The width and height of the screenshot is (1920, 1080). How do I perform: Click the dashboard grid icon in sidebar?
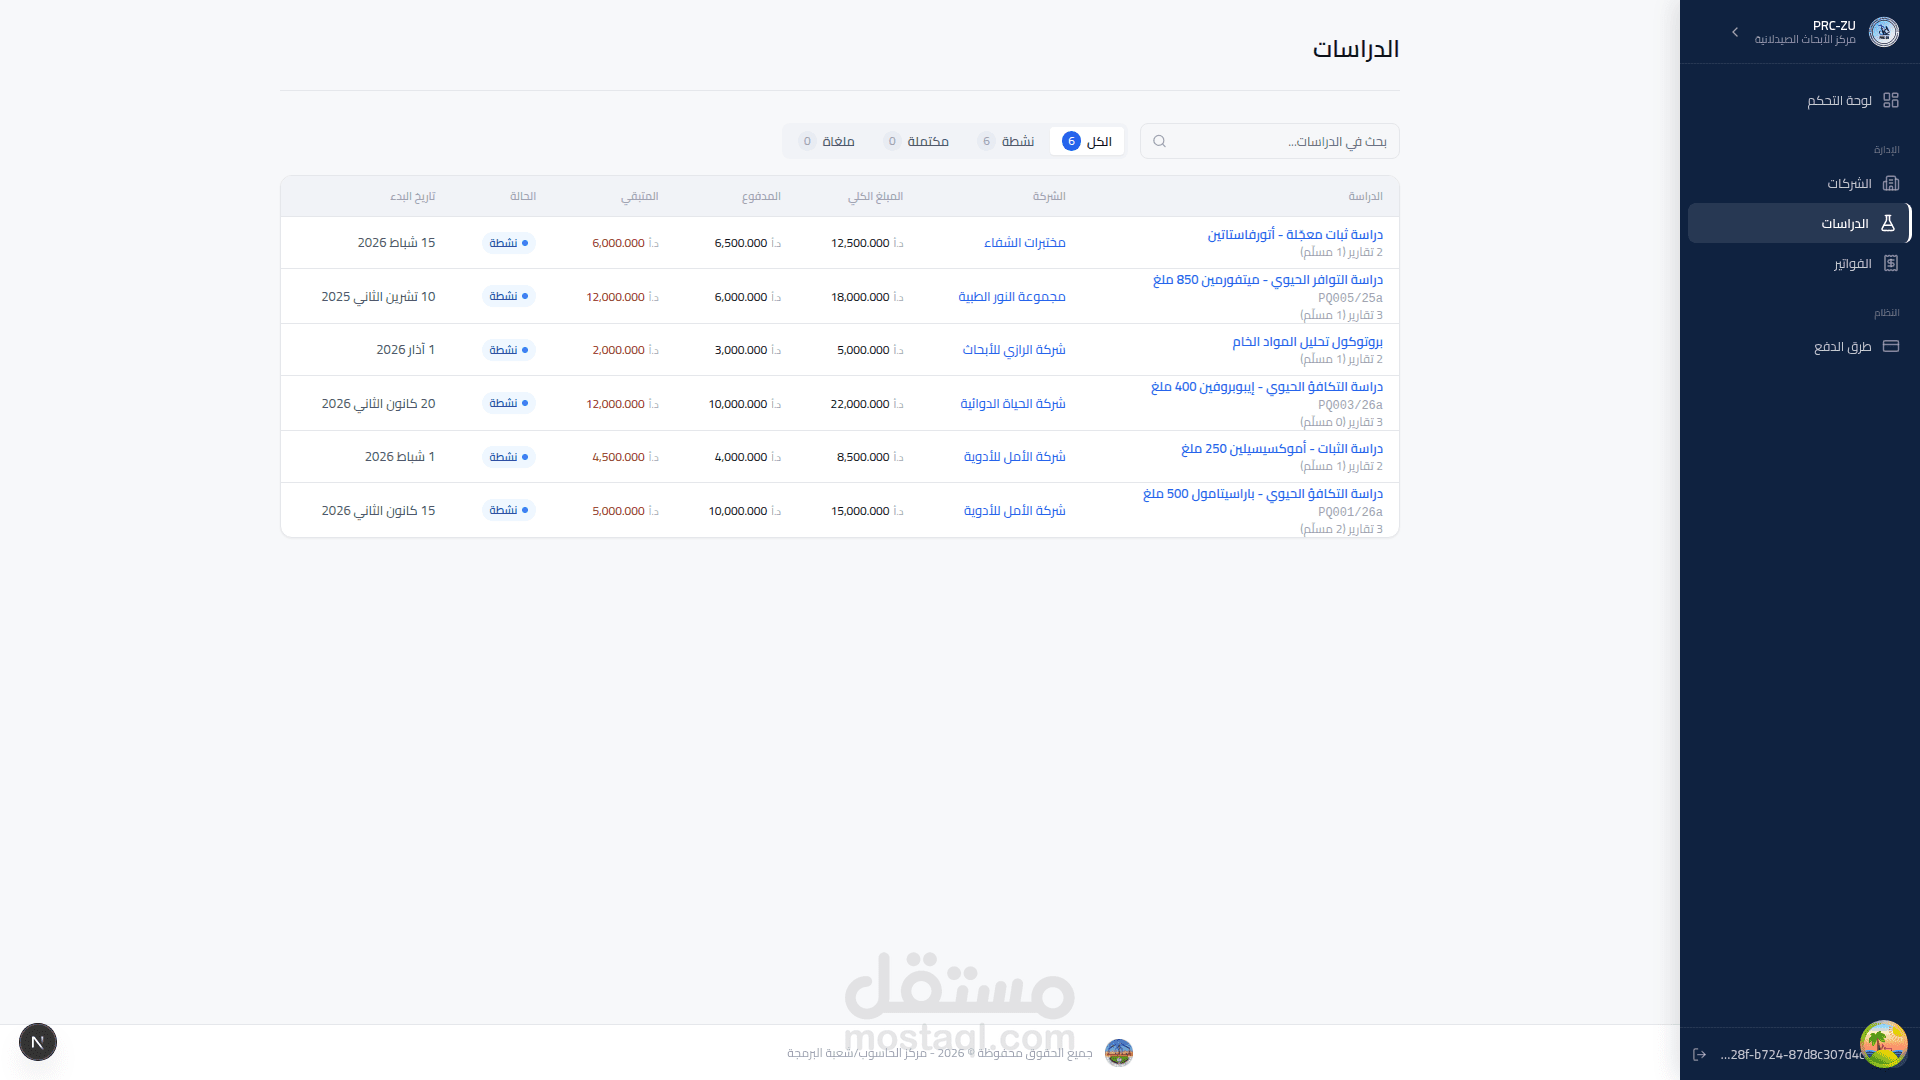(x=1890, y=100)
